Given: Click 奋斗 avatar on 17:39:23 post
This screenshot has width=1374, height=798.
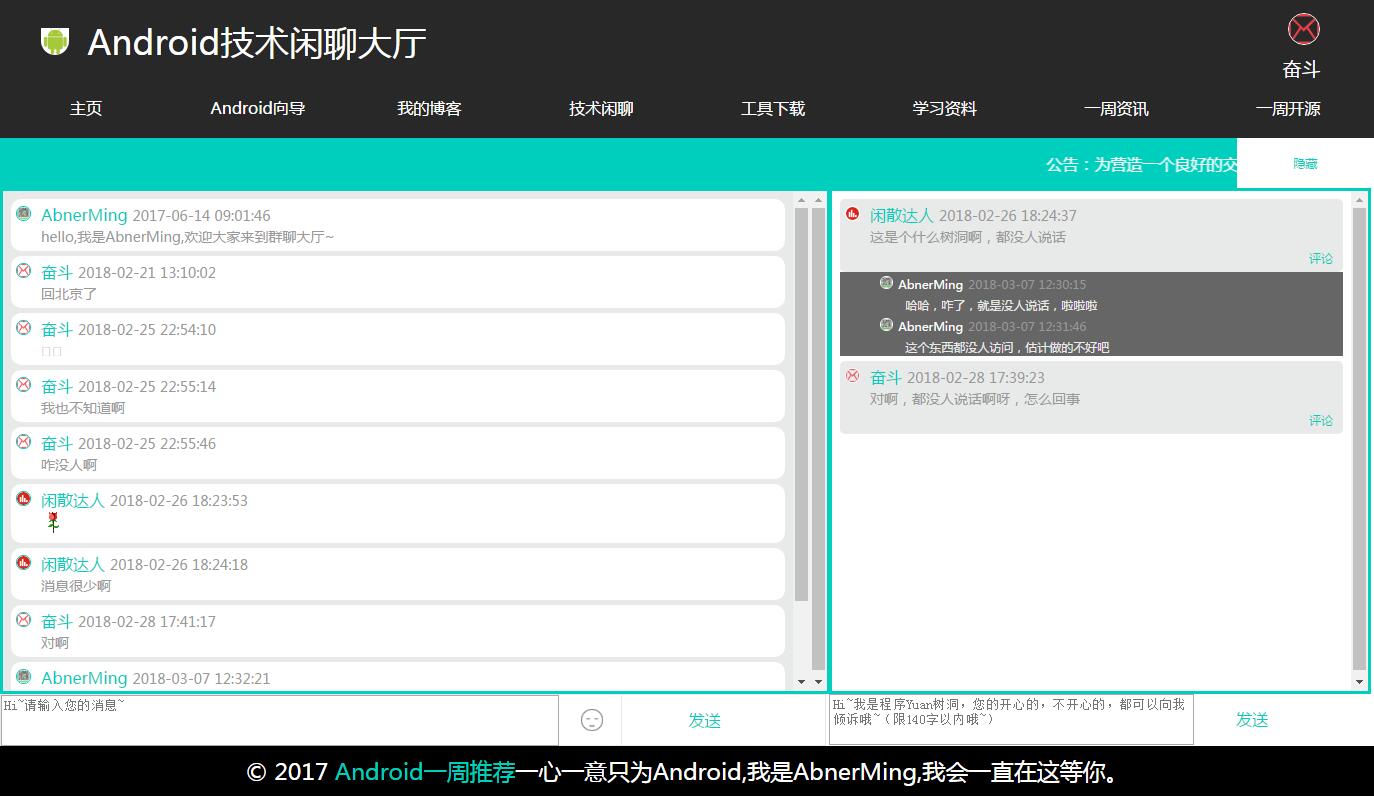Looking at the screenshot, I should coord(853,376).
